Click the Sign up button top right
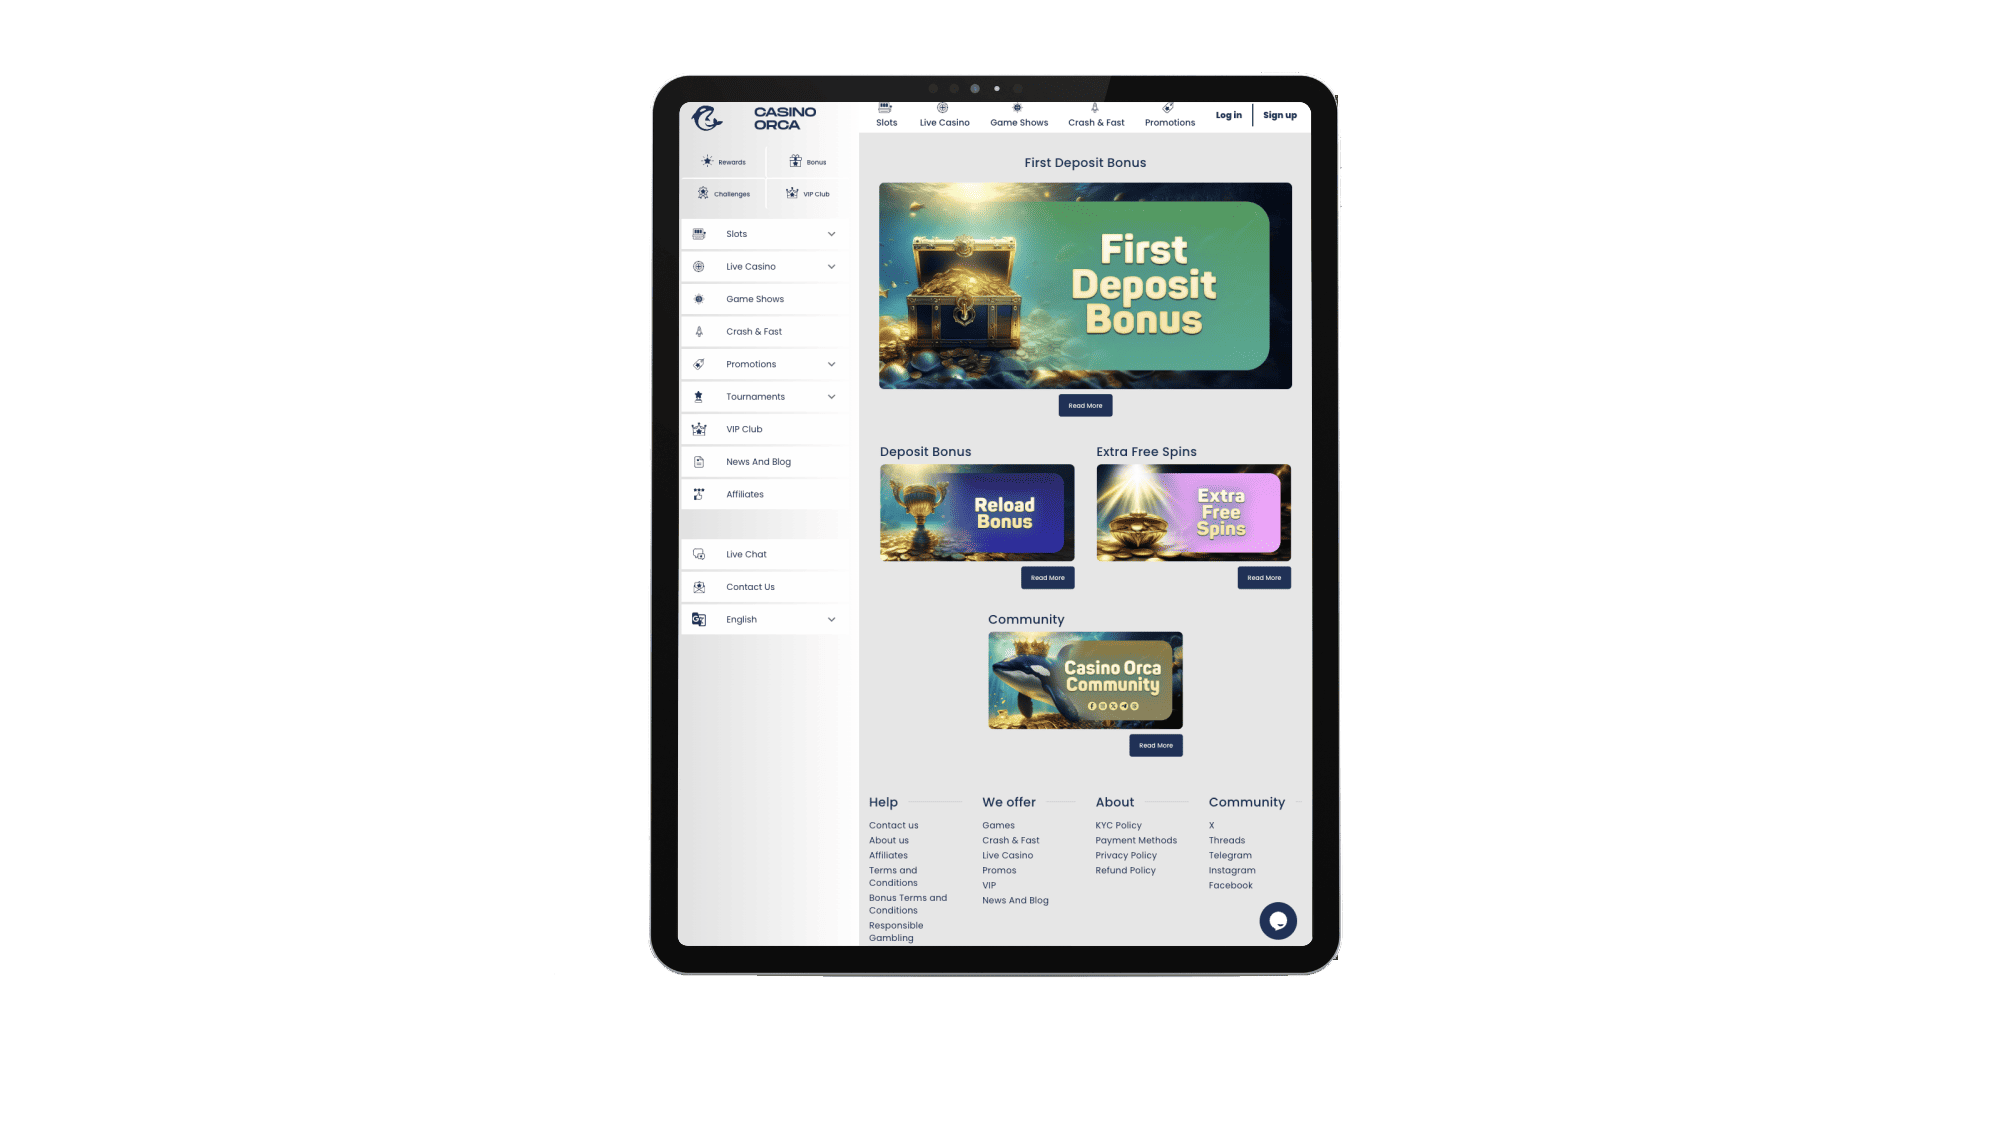The height and width of the screenshot is (1134, 1990). [1279, 115]
